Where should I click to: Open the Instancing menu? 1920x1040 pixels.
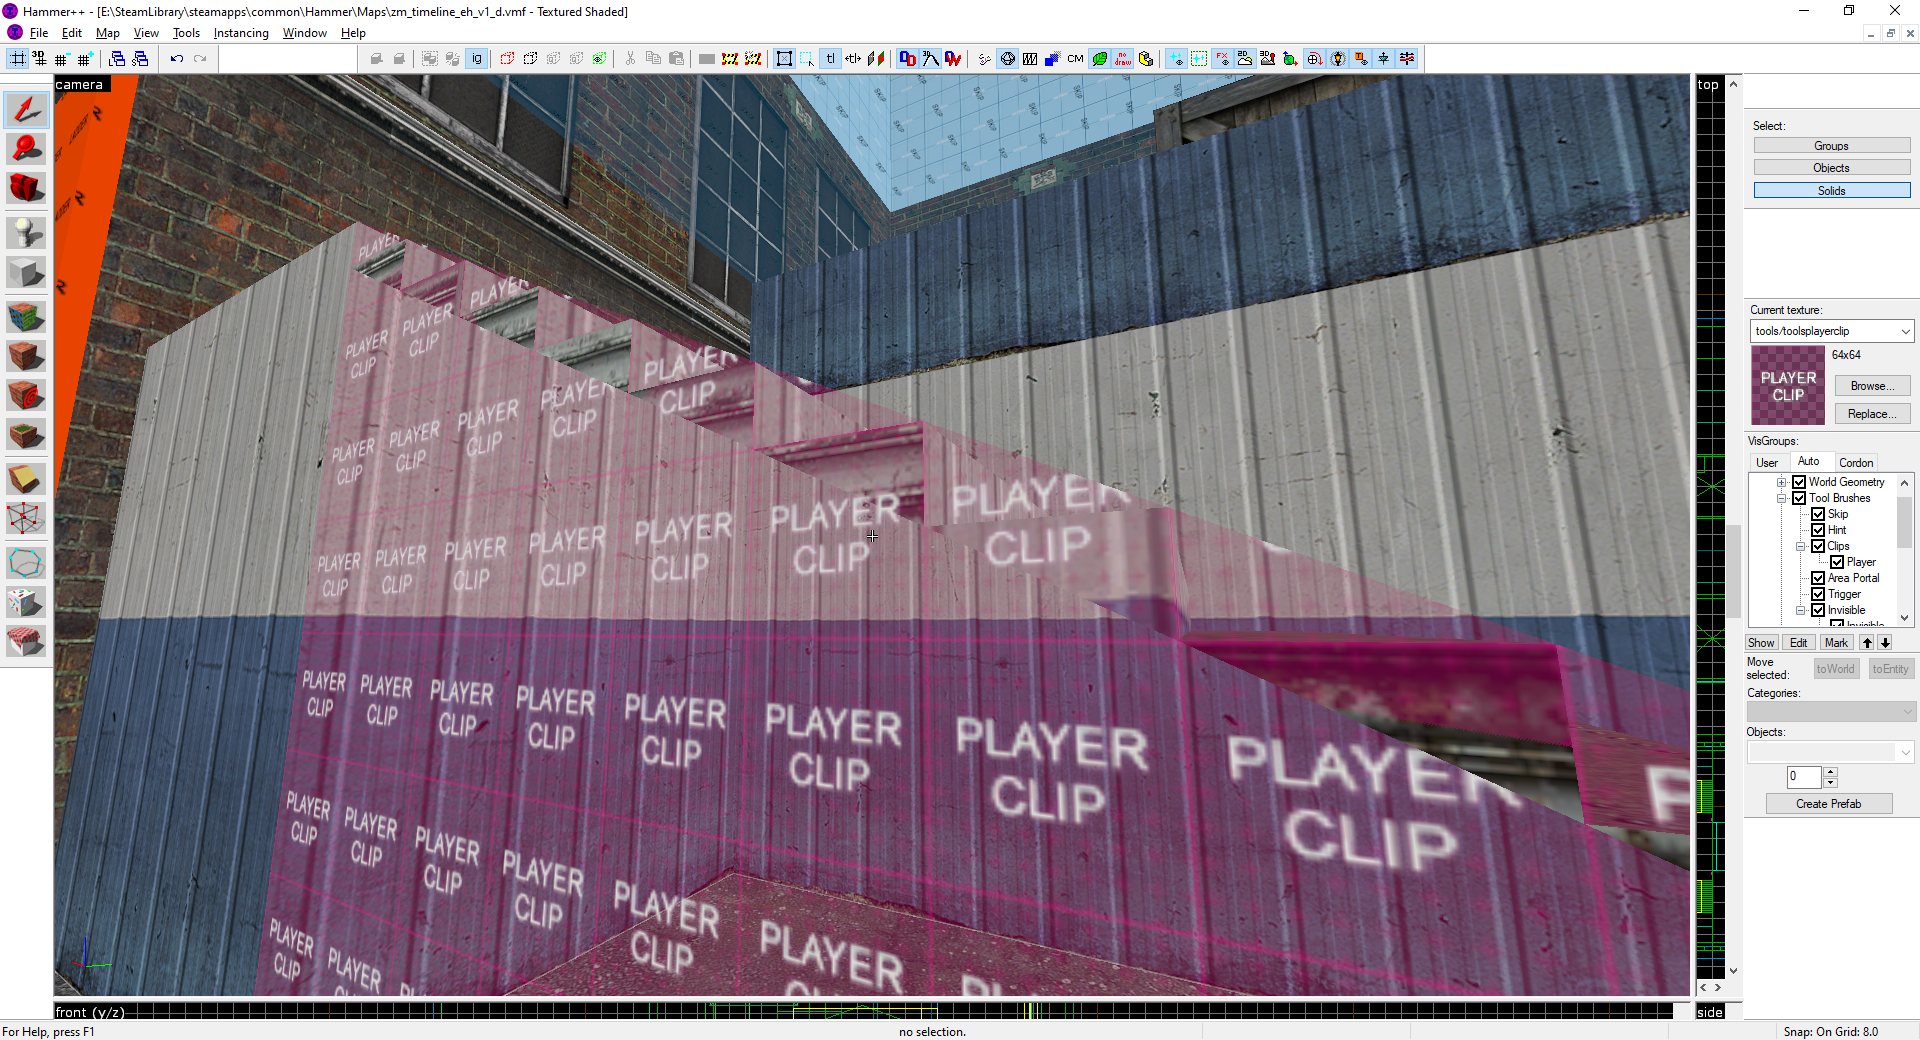click(x=241, y=33)
